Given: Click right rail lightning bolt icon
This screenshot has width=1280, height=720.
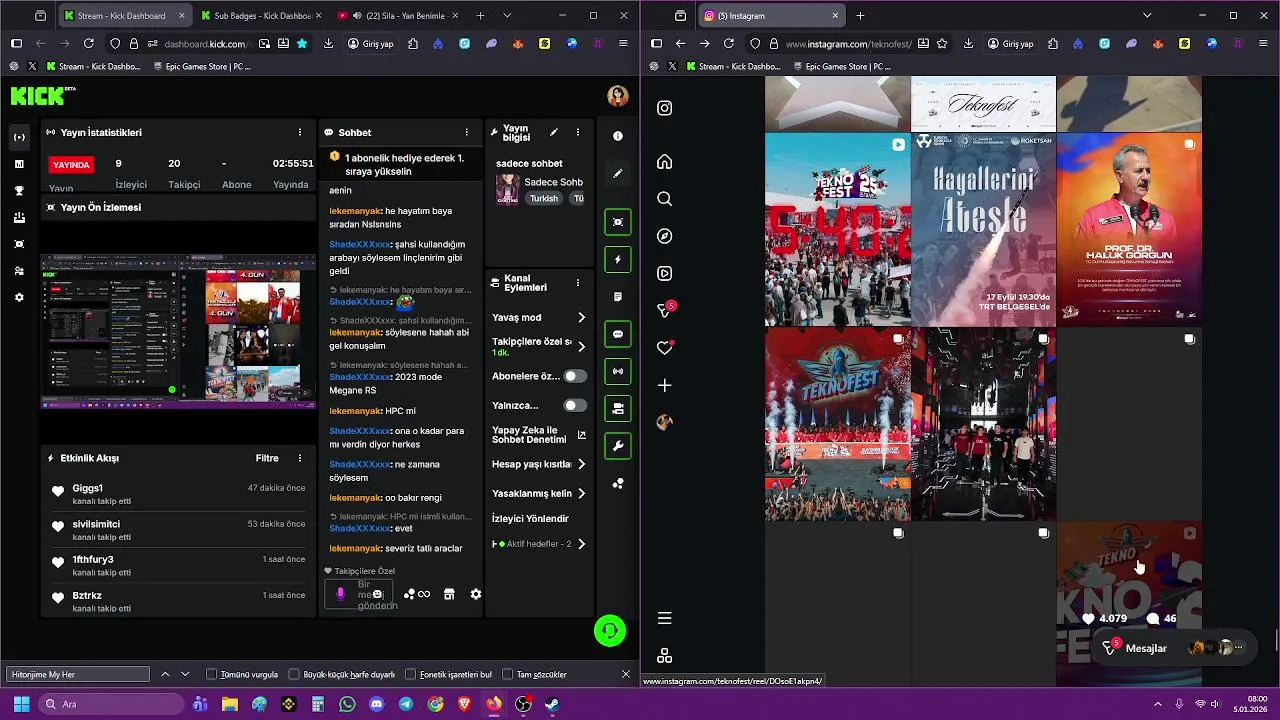Looking at the screenshot, I should click(617, 259).
